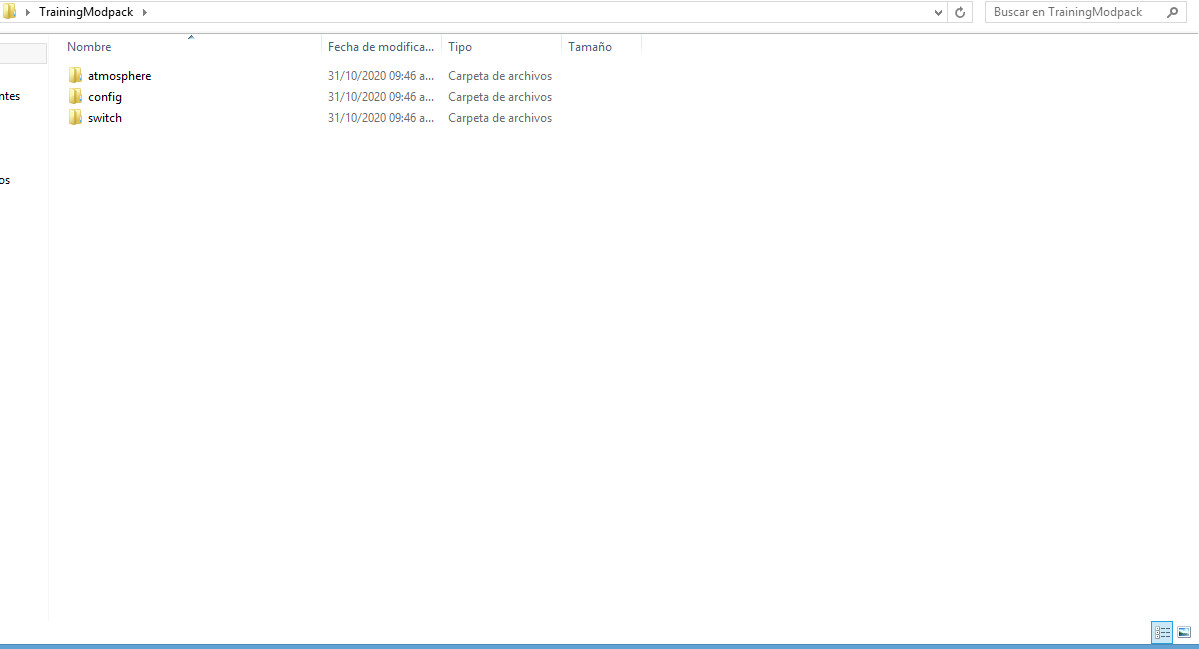Image resolution: width=1199 pixels, height=649 pixels.
Task: Sort files by Tamaño column
Action: click(x=589, y=47)
